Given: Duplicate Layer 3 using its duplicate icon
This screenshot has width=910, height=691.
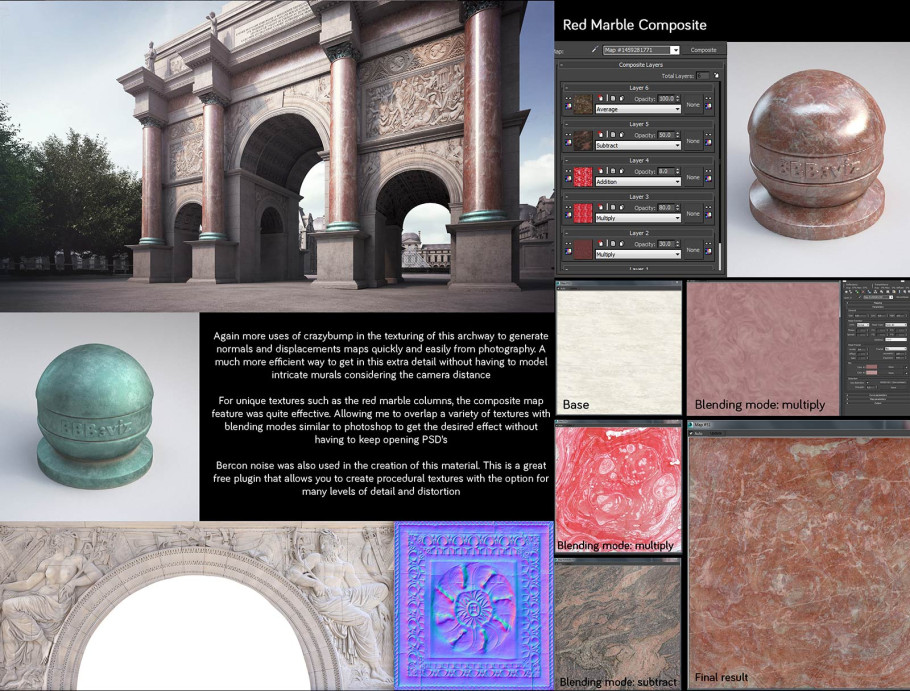Looking at the screenshot, I should [x=622, y=207].
